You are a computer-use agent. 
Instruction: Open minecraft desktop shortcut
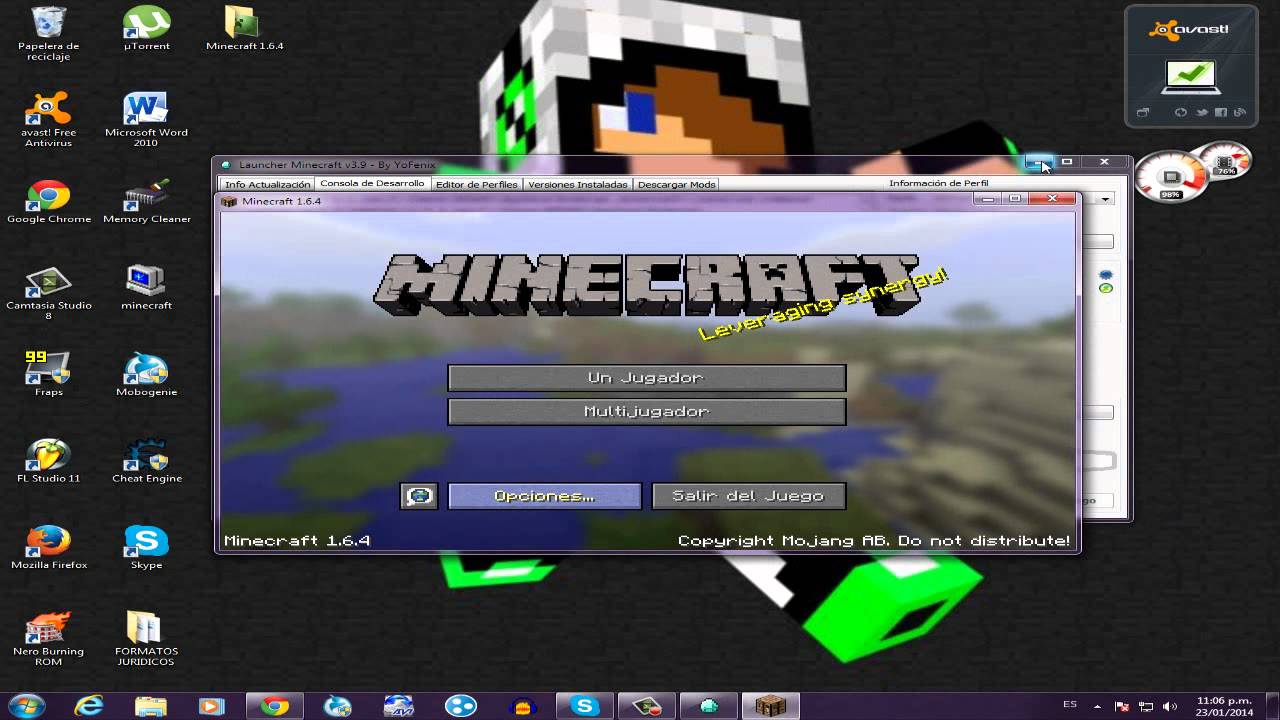click(x=146, y=288)
